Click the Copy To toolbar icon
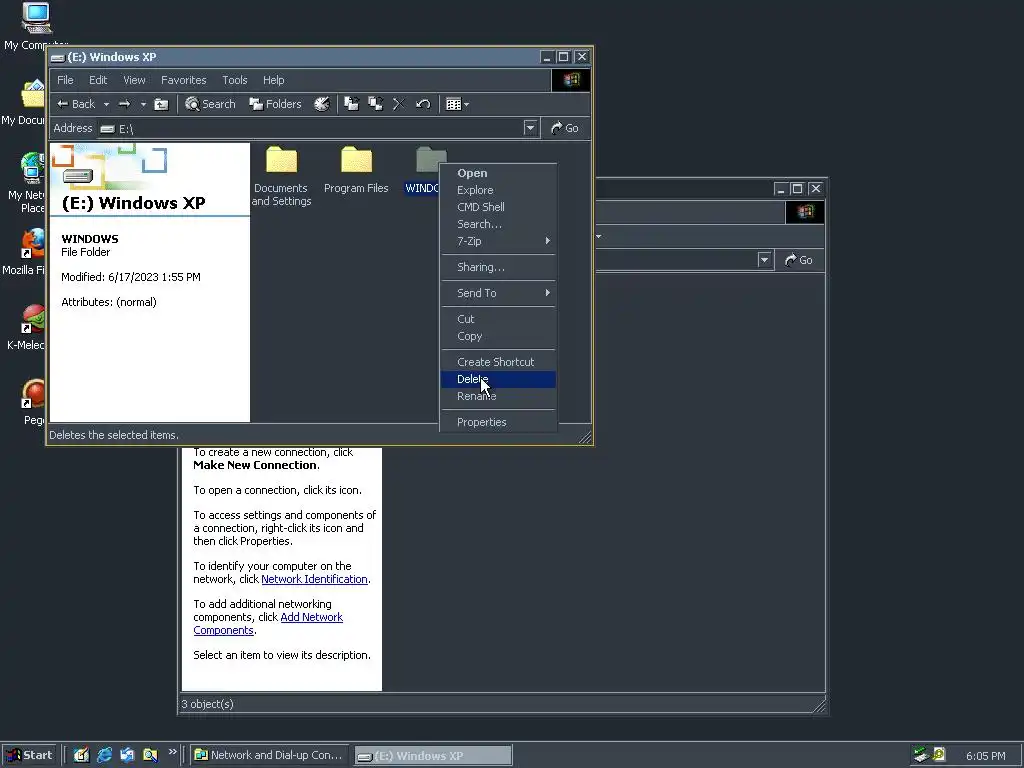1024x768 pixels. [x=376, y=104]
